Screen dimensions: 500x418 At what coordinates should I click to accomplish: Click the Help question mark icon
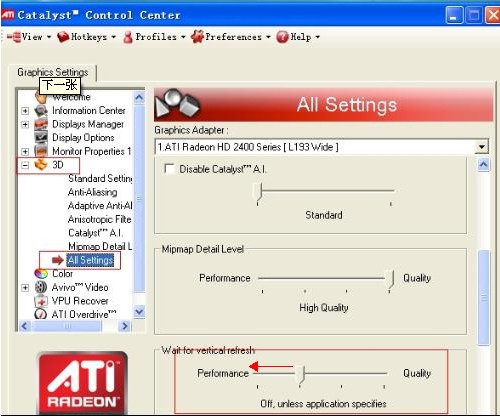coord(282,37)
